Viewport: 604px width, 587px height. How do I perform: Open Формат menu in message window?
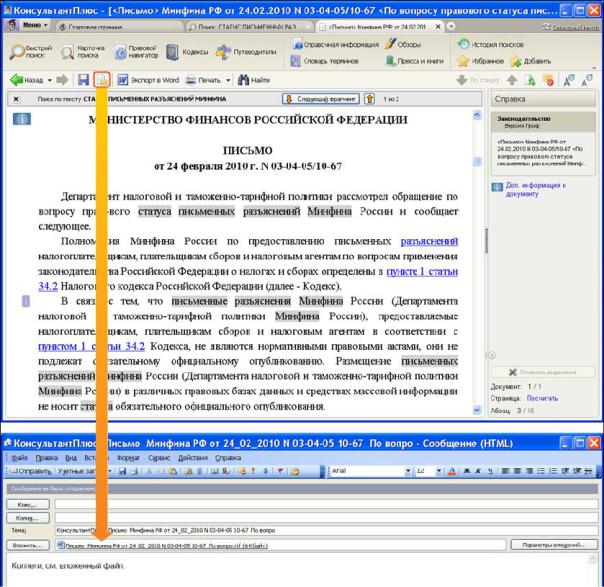click(x=128, y=458)
